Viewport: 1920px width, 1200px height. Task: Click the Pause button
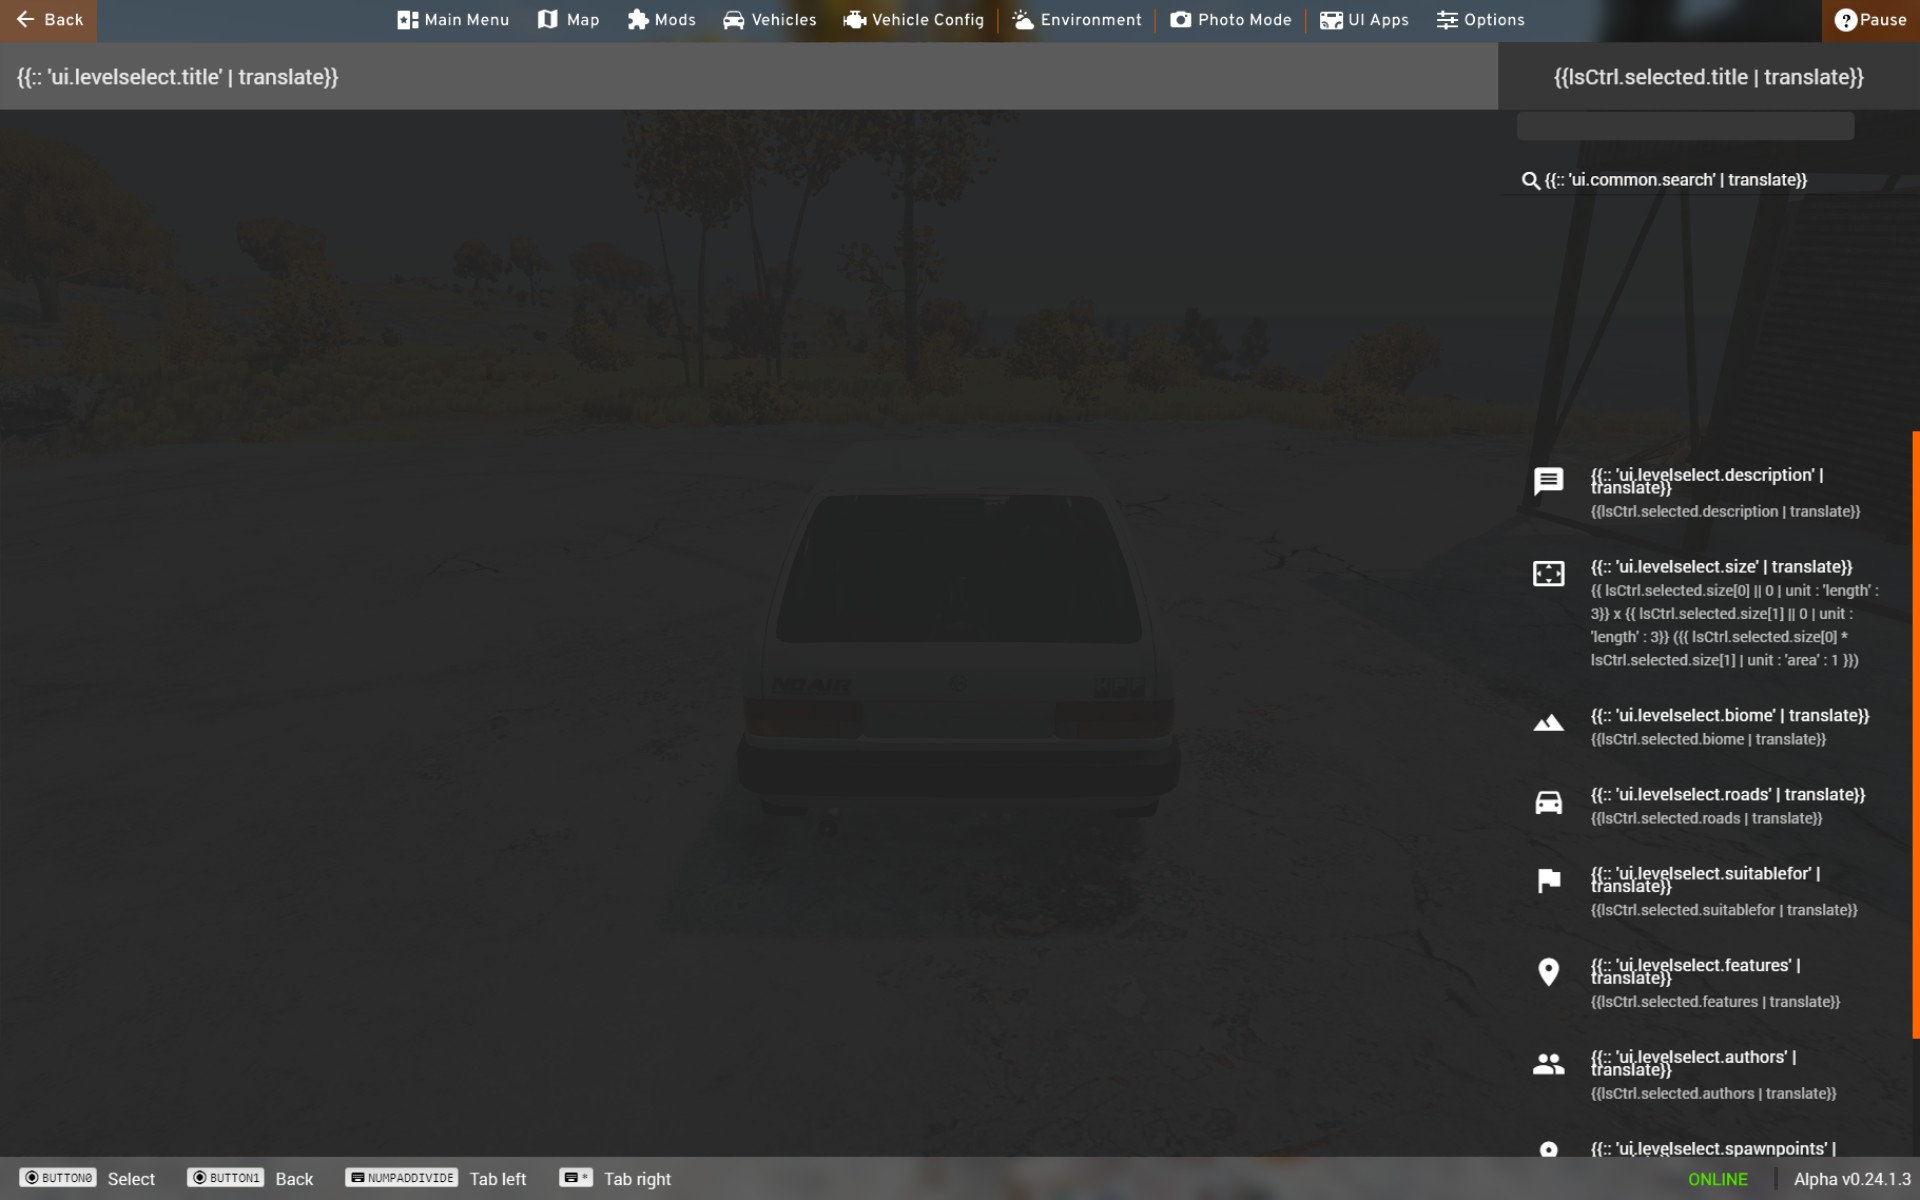pyautogui.click(x=1870, y=20)
